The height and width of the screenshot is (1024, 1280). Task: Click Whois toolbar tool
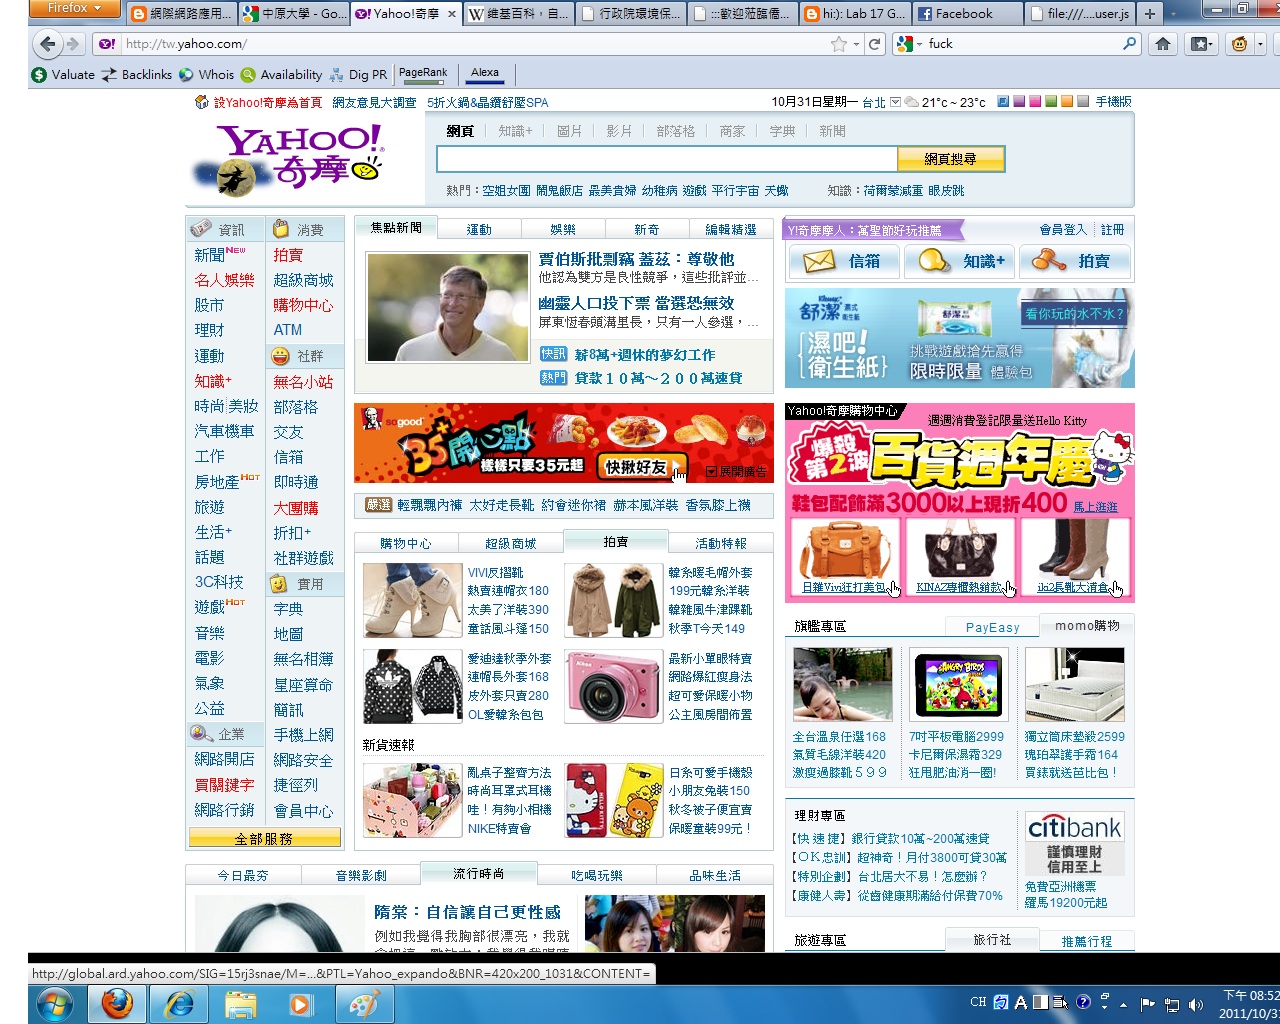pyautogui.click(x=206, y=75)
